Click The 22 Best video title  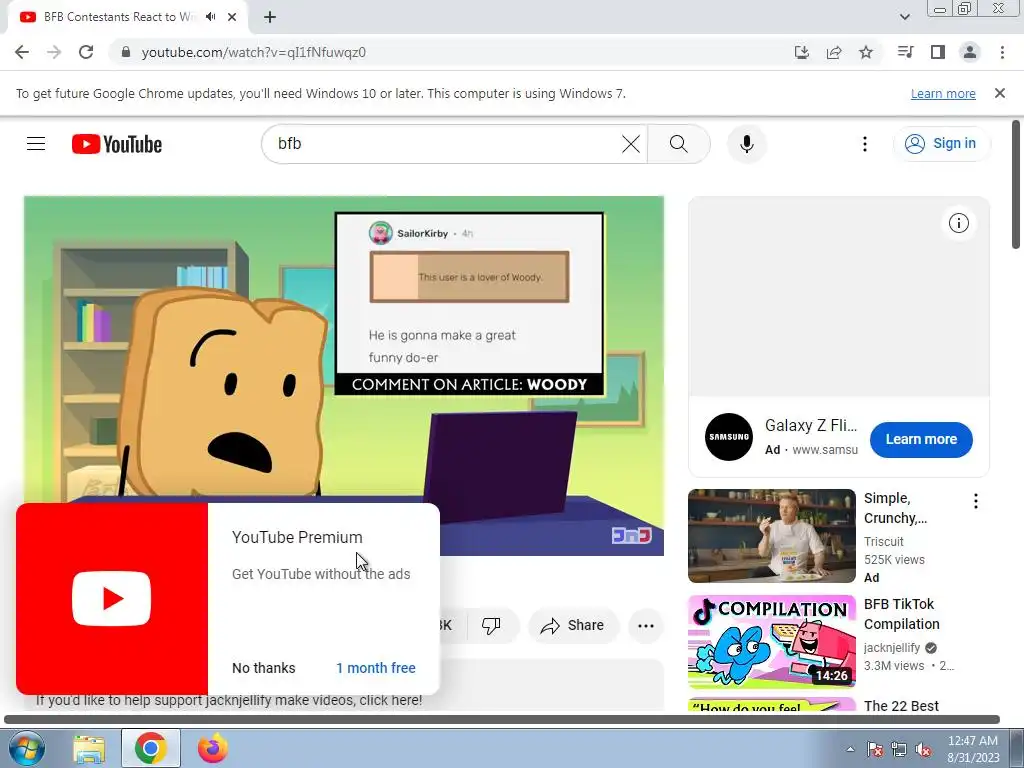(901, 706)
